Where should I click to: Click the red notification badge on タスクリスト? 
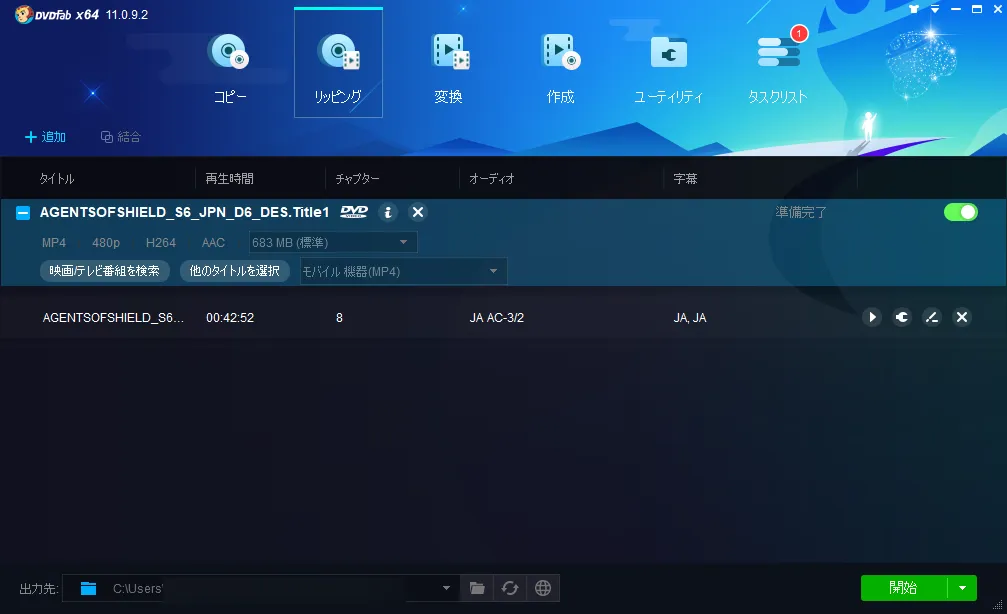tap(799, 33)
